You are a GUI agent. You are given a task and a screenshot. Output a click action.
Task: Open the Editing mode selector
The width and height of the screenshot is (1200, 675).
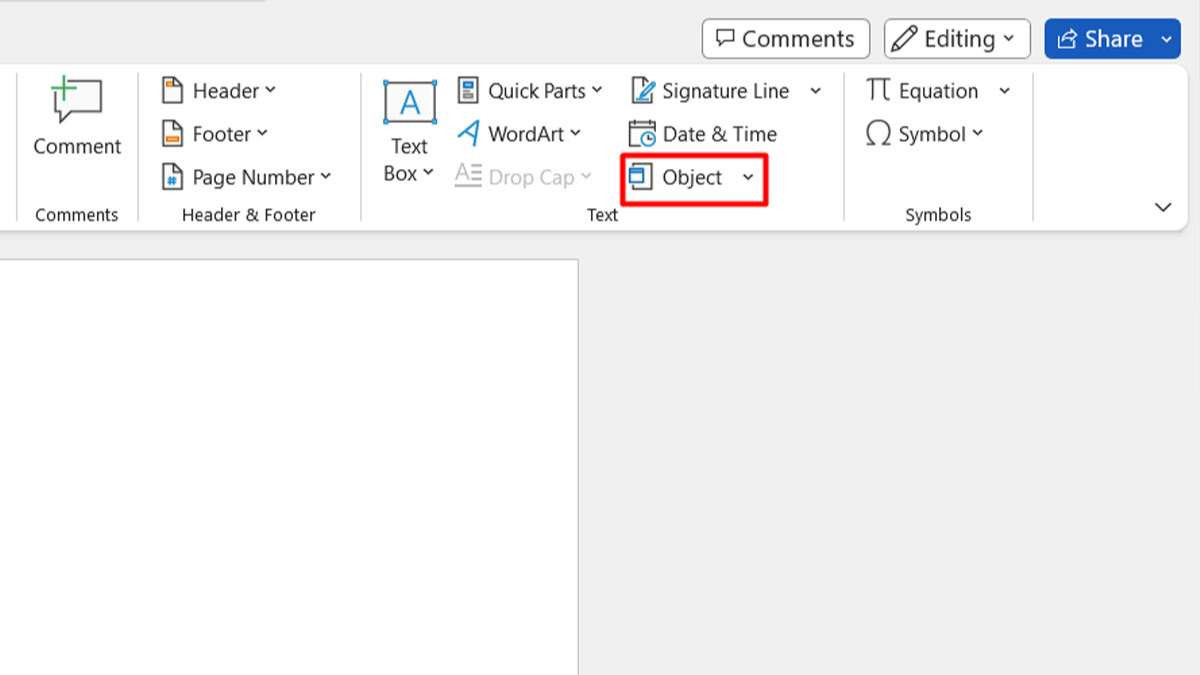point(956,38)
